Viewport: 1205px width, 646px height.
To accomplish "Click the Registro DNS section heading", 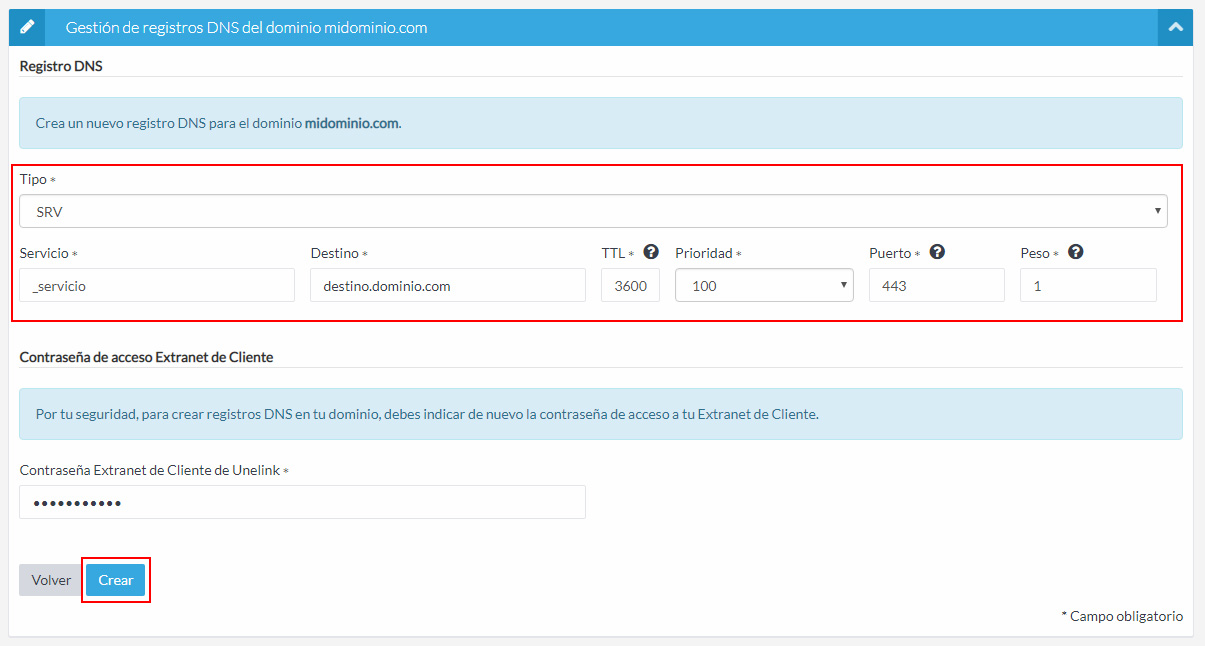I will click(x=61, y=66).
